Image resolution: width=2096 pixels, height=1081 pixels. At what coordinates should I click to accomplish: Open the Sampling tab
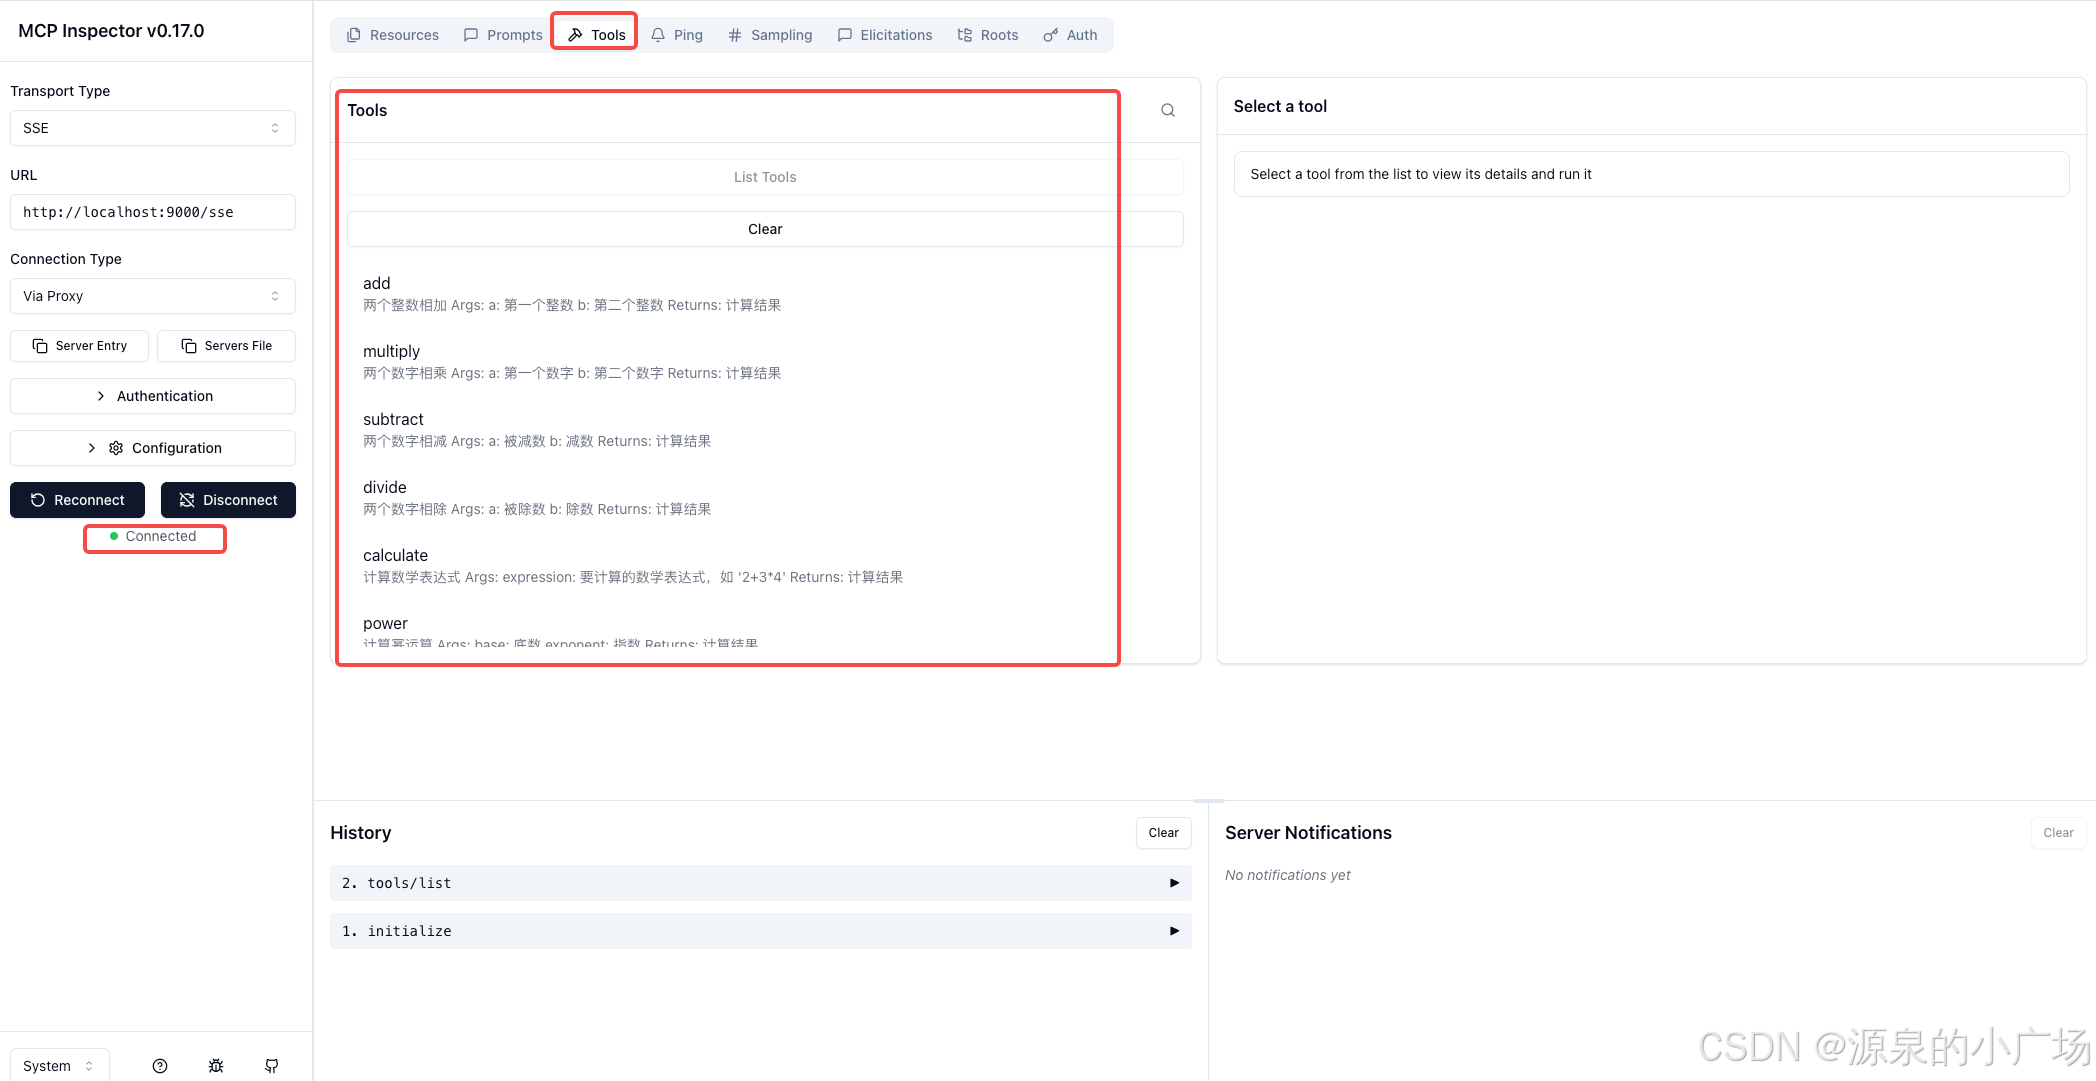[770, 35]
